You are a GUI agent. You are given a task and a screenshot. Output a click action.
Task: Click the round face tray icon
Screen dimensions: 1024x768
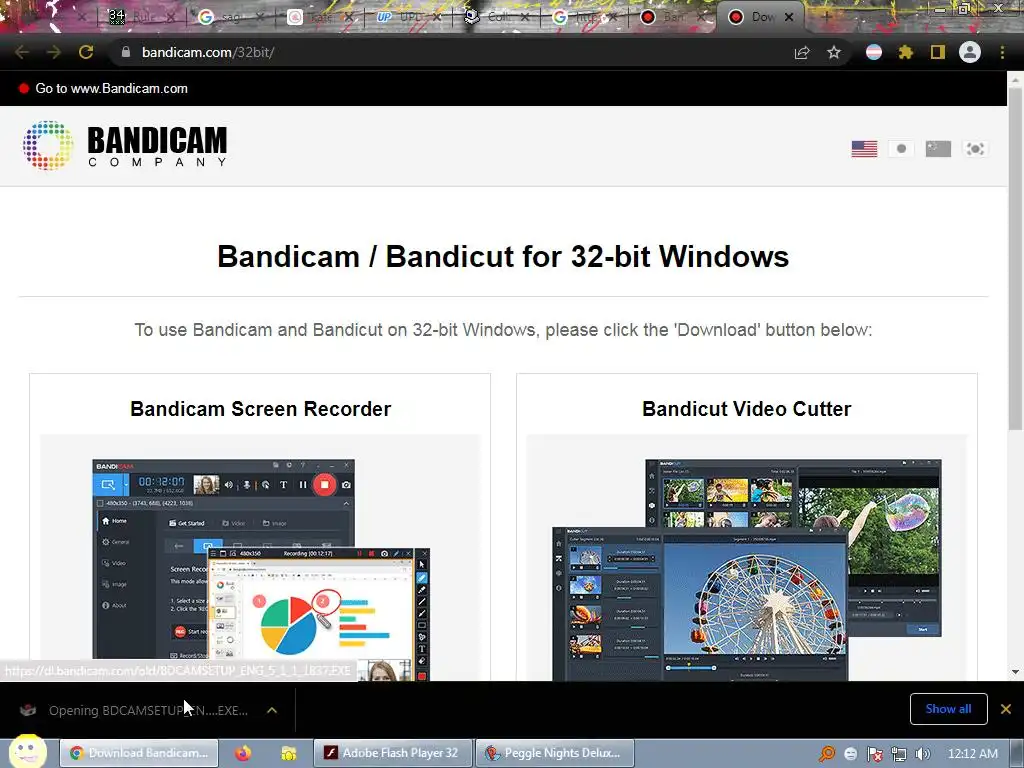pos(850,754)
